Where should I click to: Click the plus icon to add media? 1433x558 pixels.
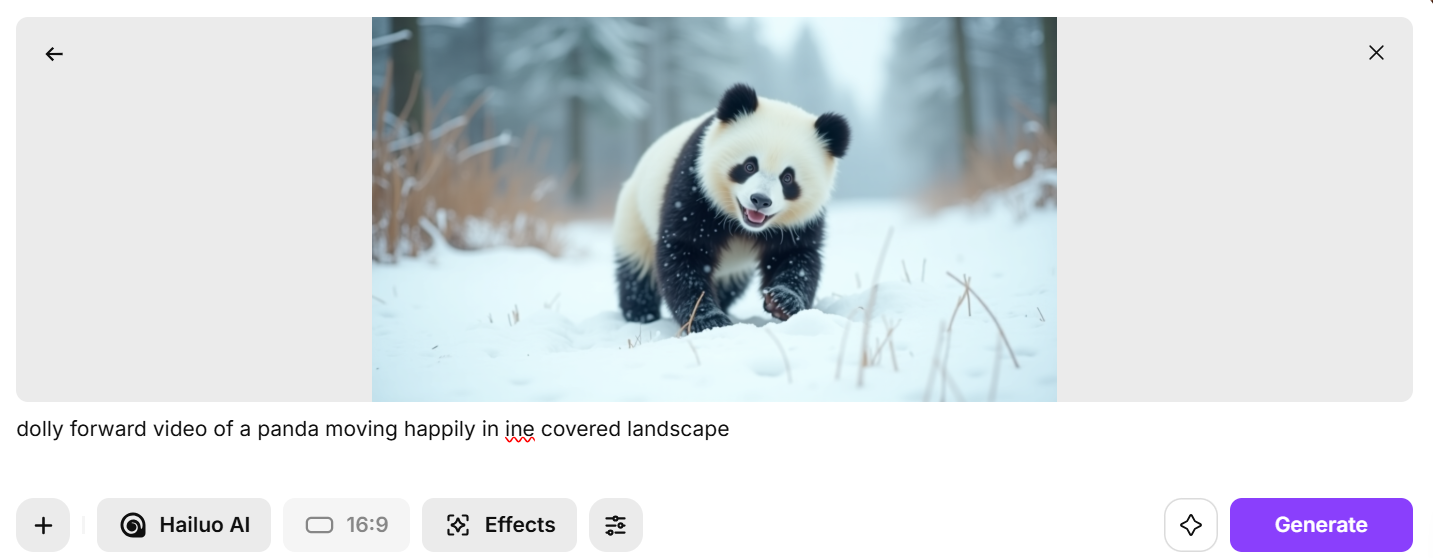pos(43,525)
